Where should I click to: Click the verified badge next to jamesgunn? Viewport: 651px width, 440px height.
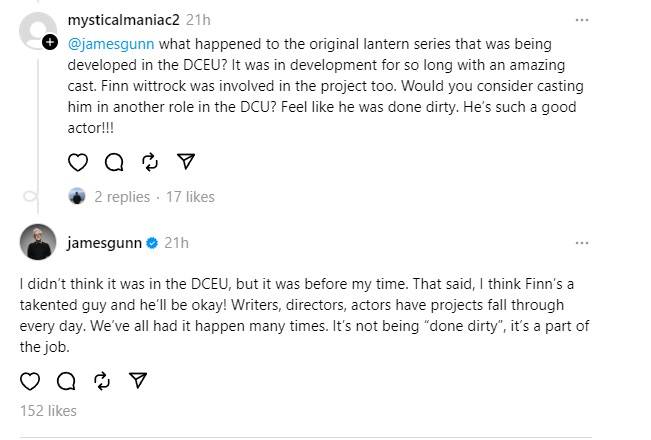click(x=152, y=242)
